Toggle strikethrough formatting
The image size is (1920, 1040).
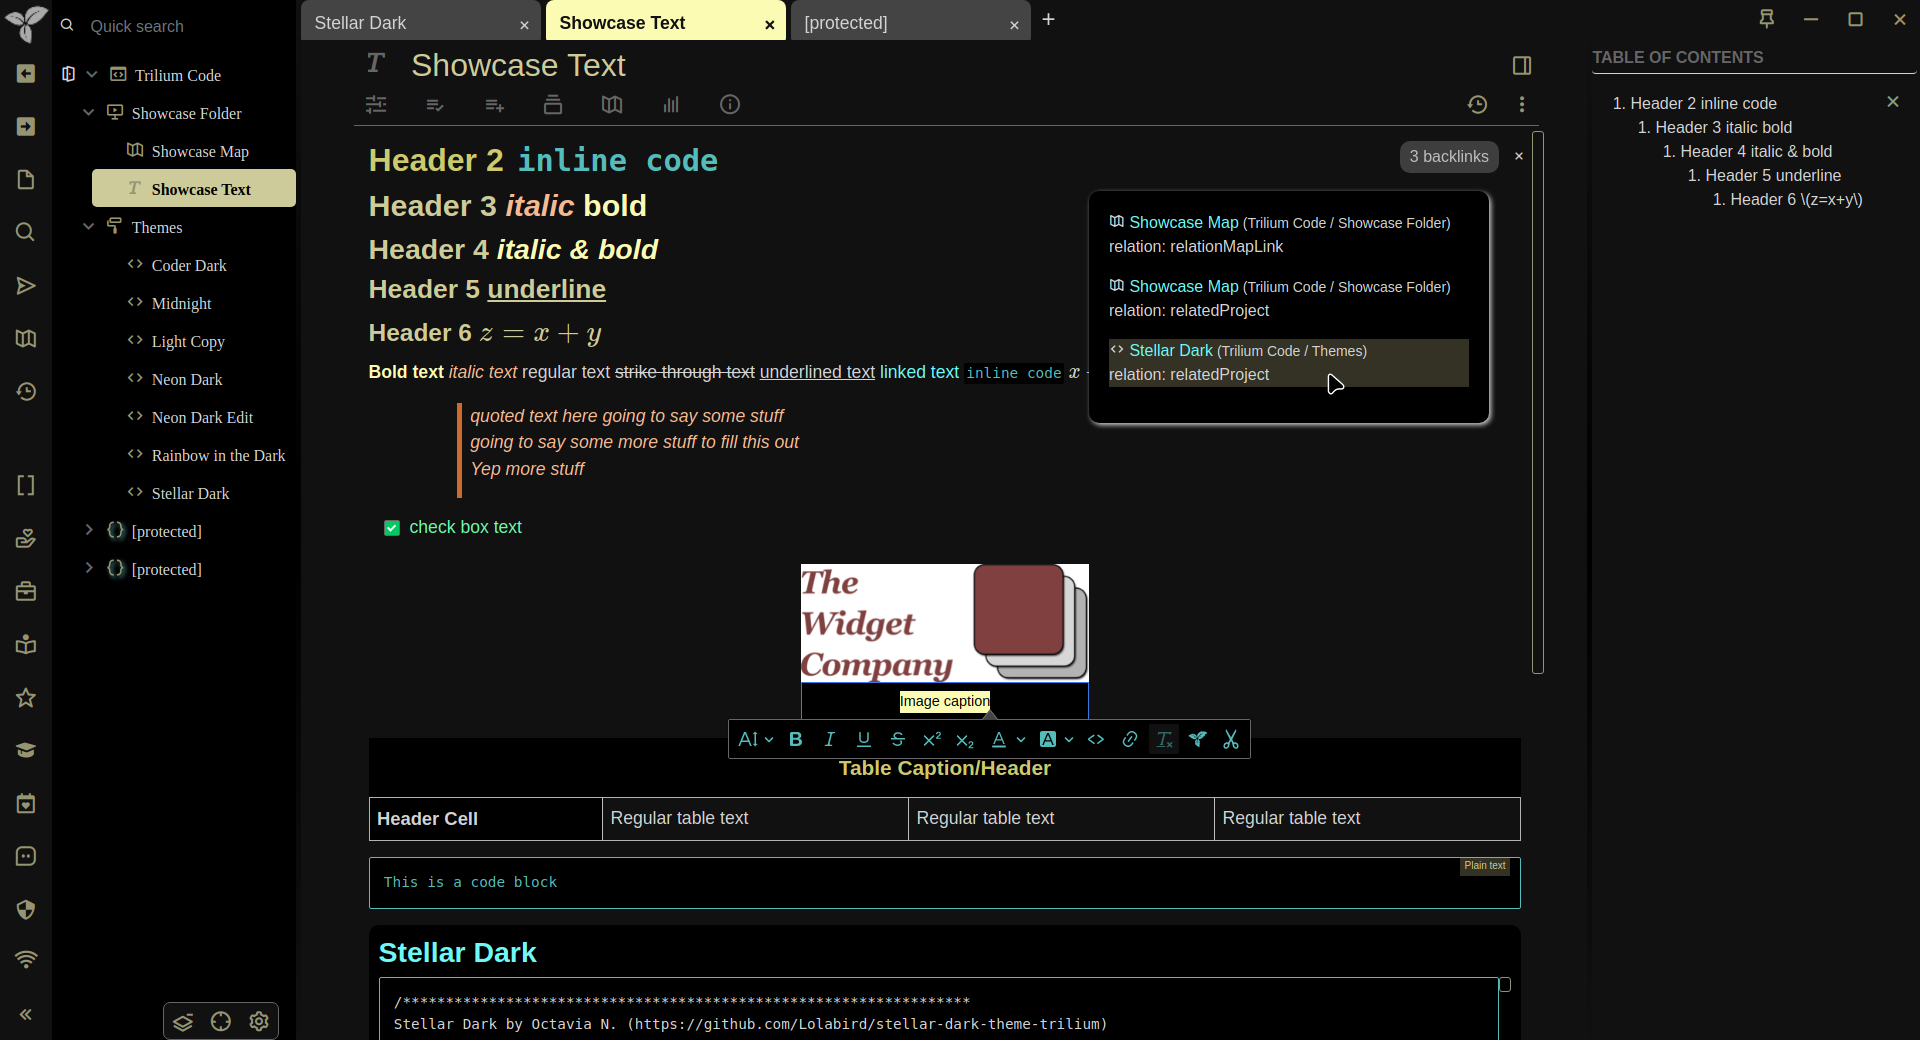pos(898,740)
